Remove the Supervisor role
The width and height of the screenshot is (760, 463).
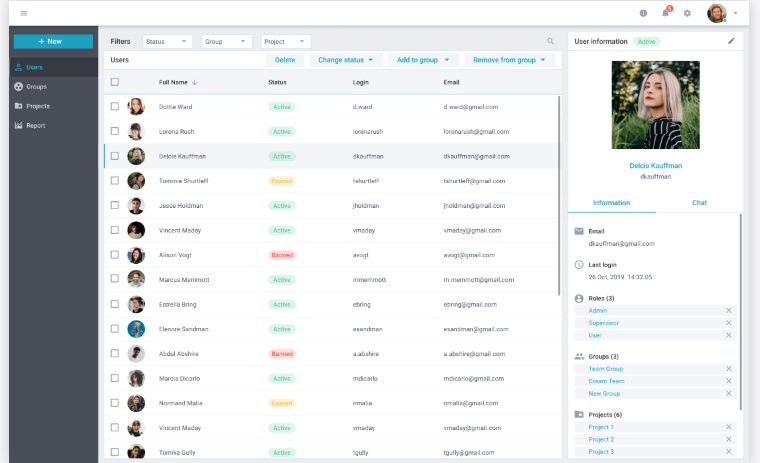tap(728, 323)
